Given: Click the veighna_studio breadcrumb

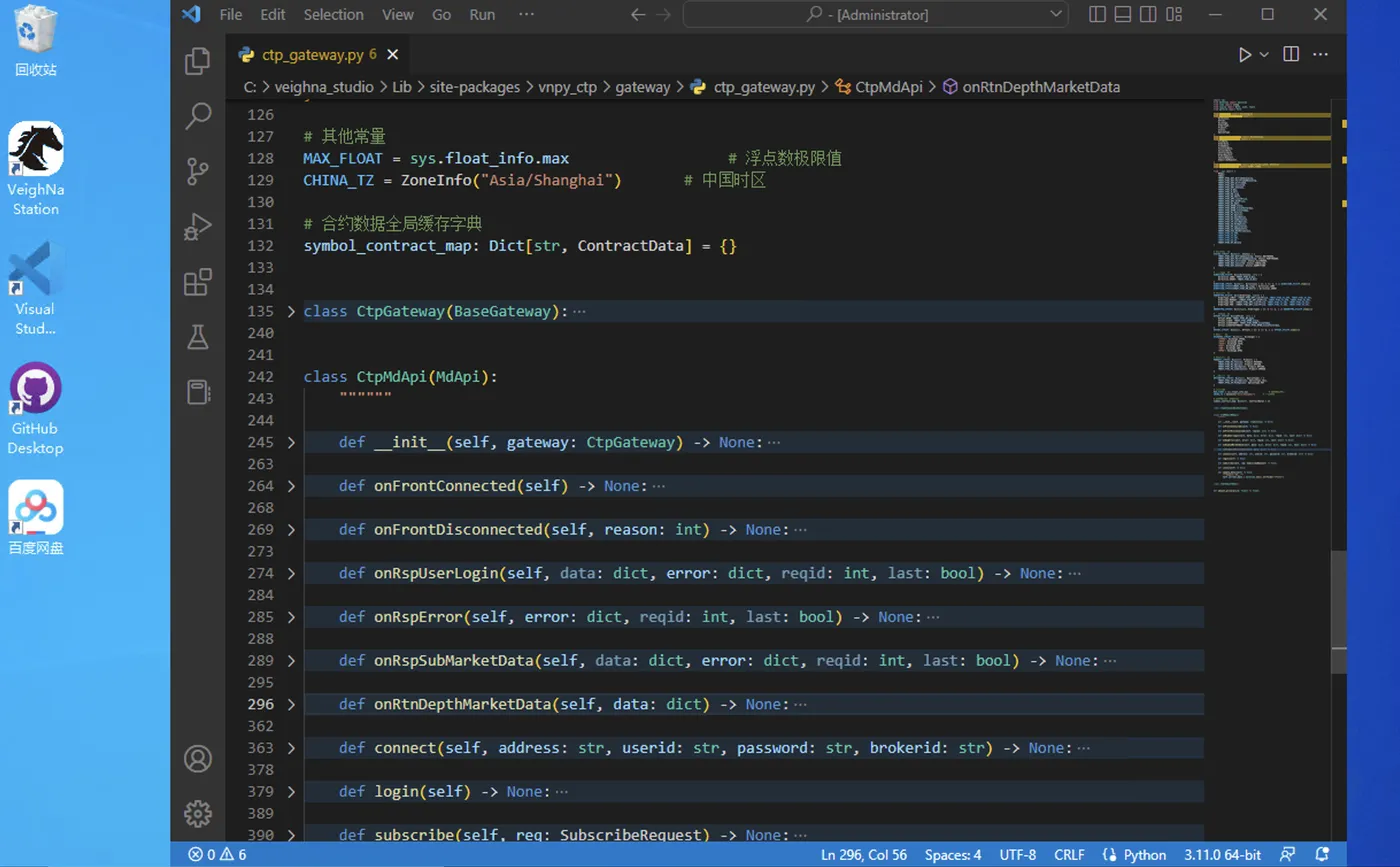Looking at the screenshot, I should tap(322, 87).
